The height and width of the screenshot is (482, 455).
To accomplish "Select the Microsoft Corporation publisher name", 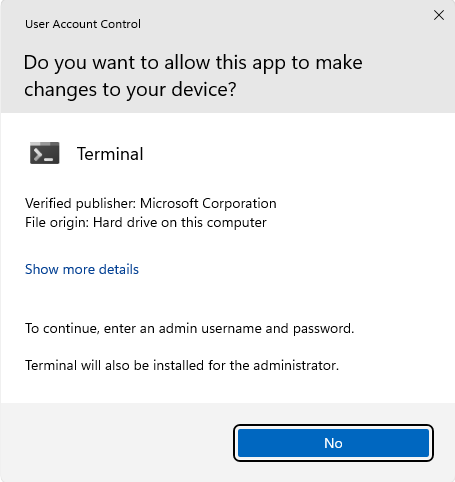I will point(208,203).
